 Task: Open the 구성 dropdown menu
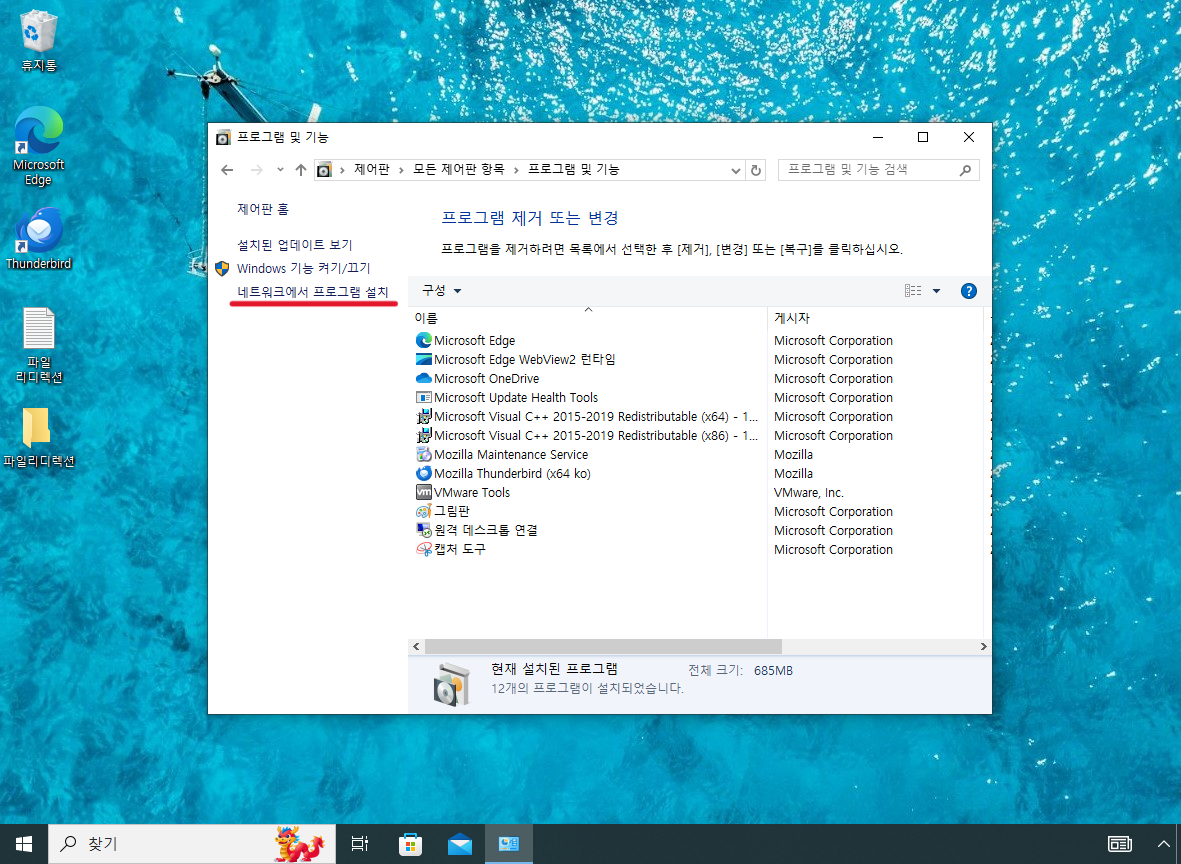click(441, 291)
